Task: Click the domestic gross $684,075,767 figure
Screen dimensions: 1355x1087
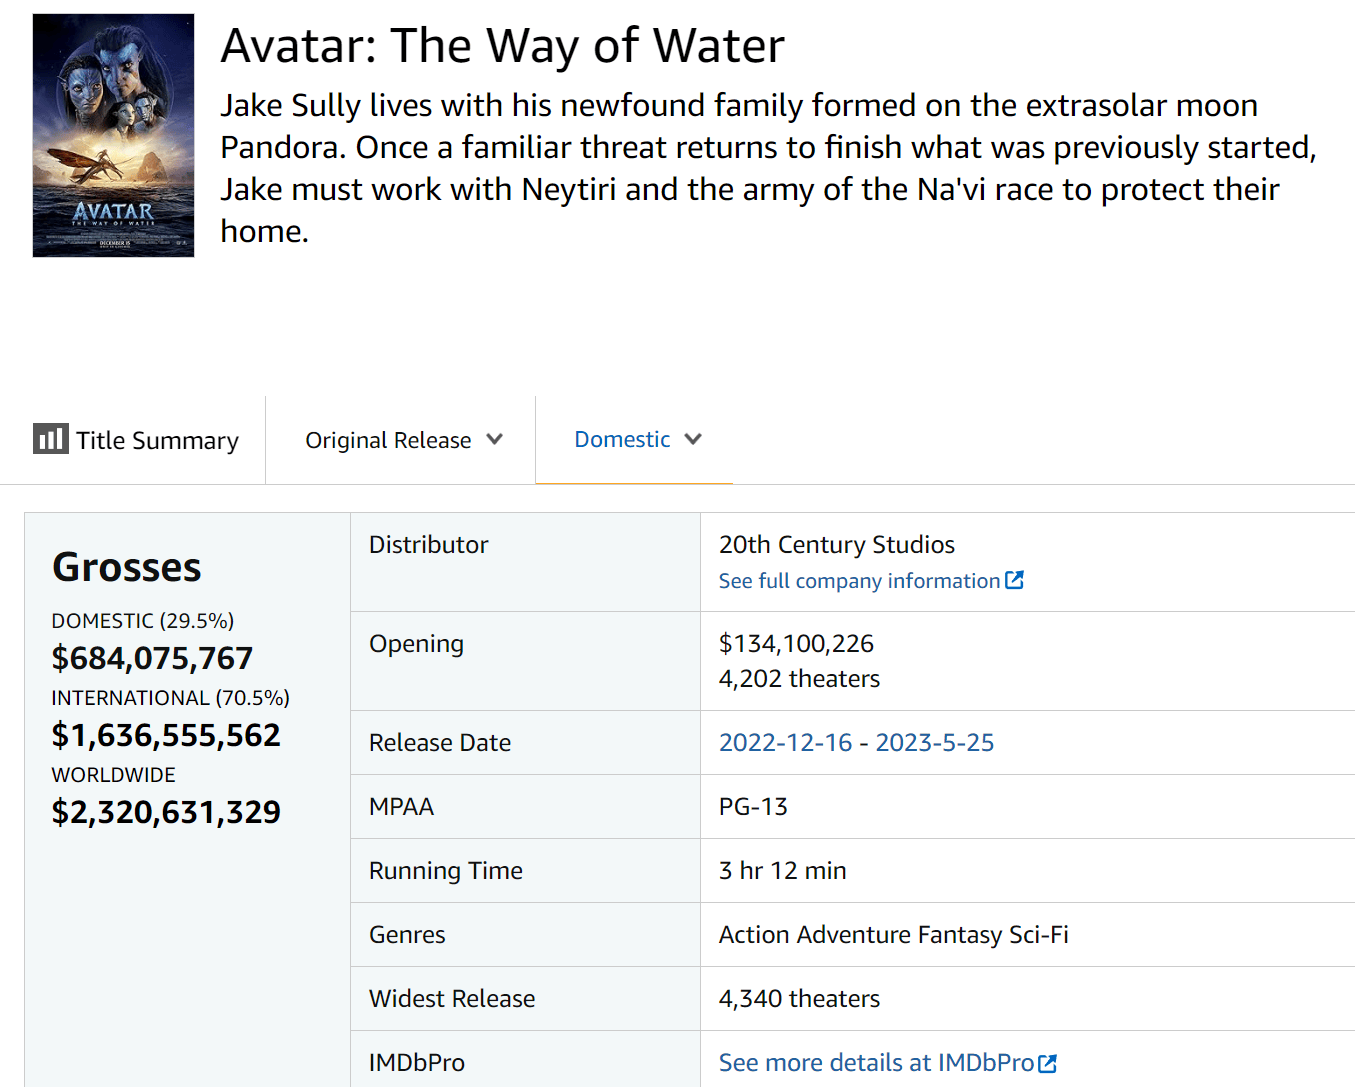Action: 152,658
